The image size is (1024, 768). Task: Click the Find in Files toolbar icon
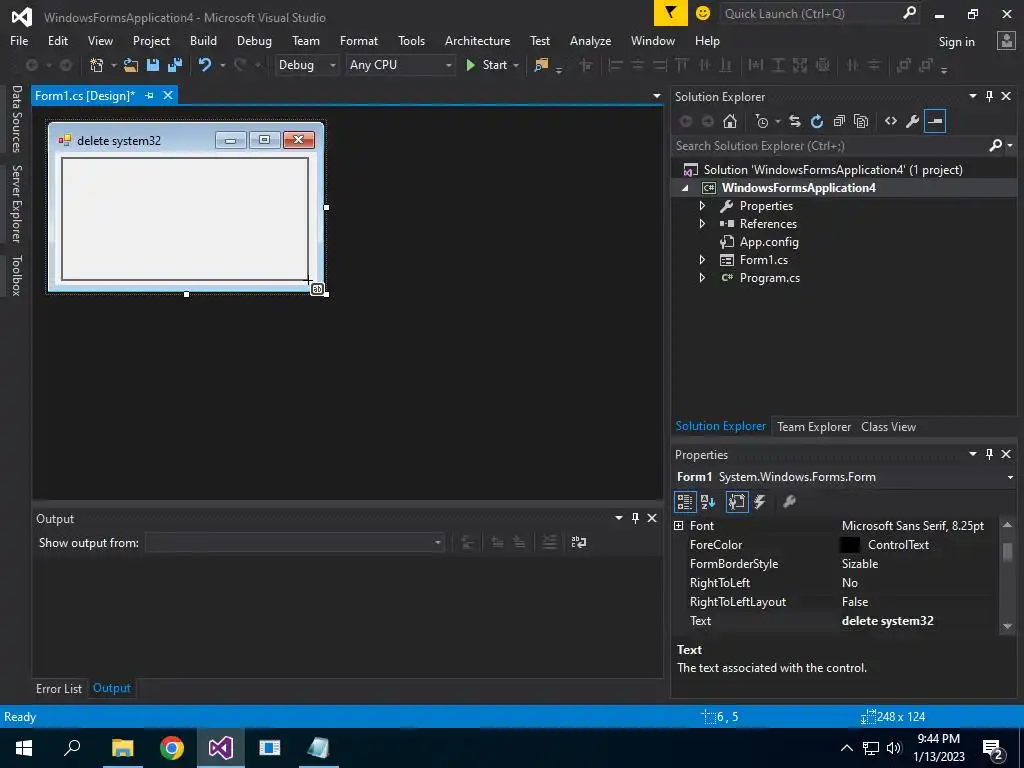point(541,65)
